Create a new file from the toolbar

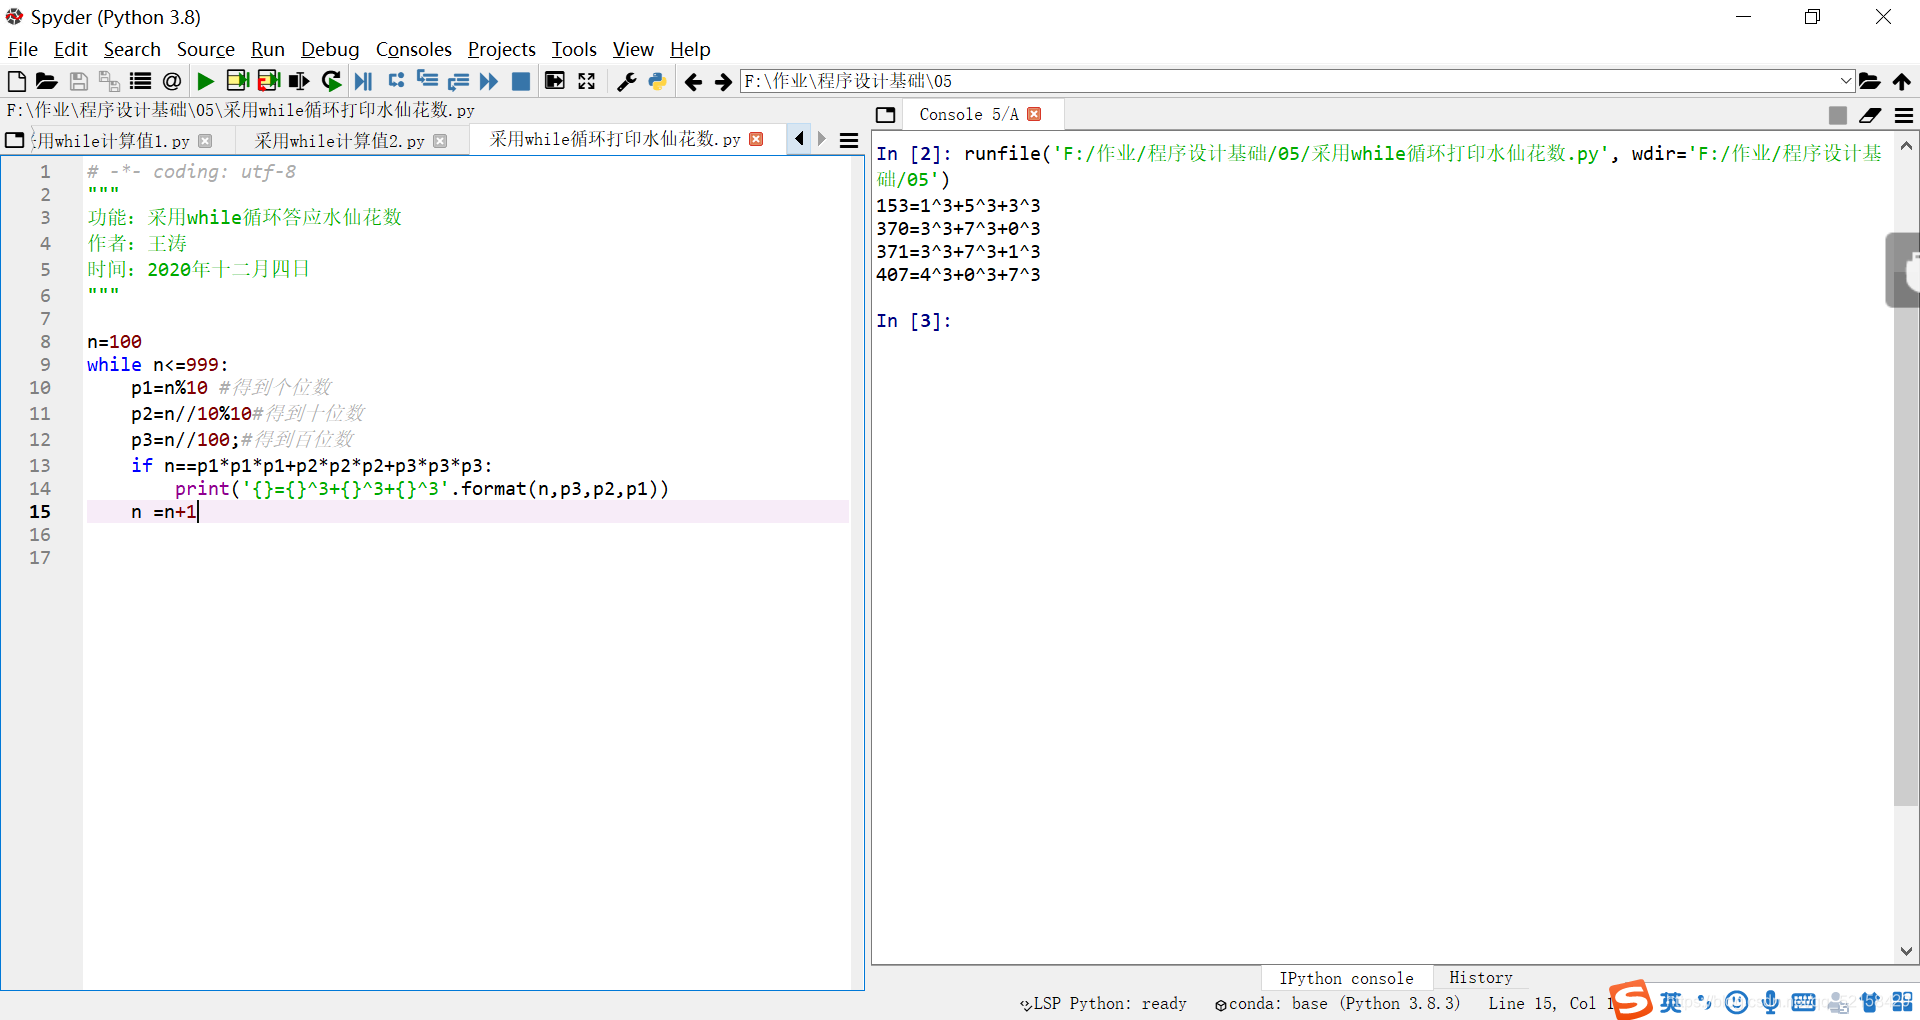click(x=17, y=81)
